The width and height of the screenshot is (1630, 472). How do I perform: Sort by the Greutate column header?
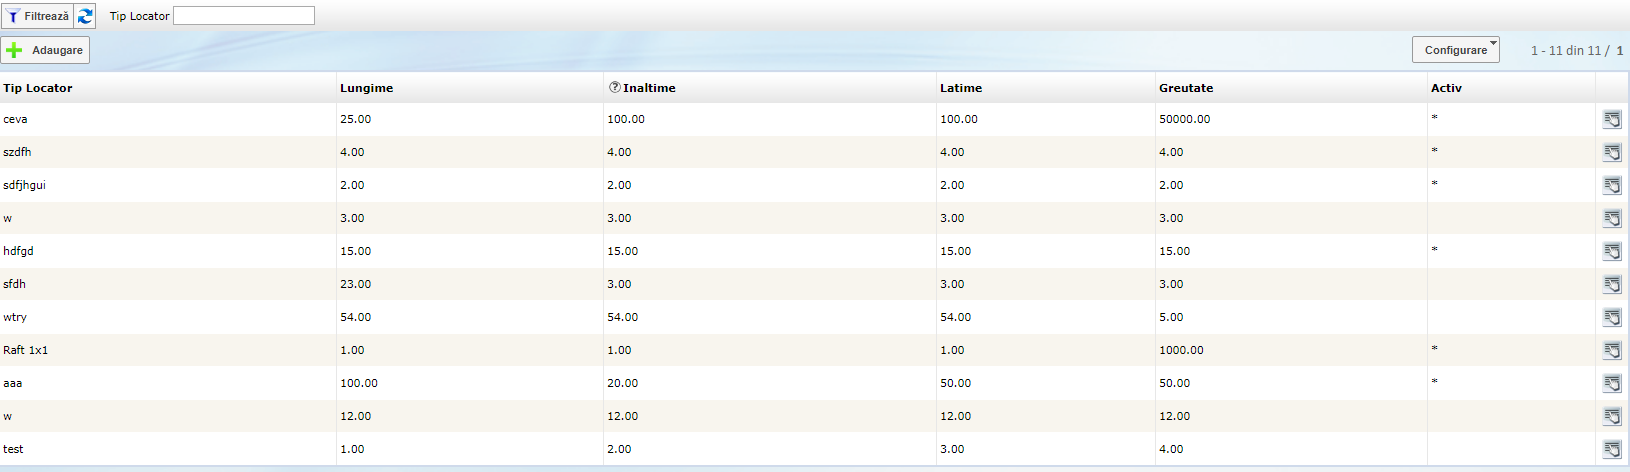1185,88
